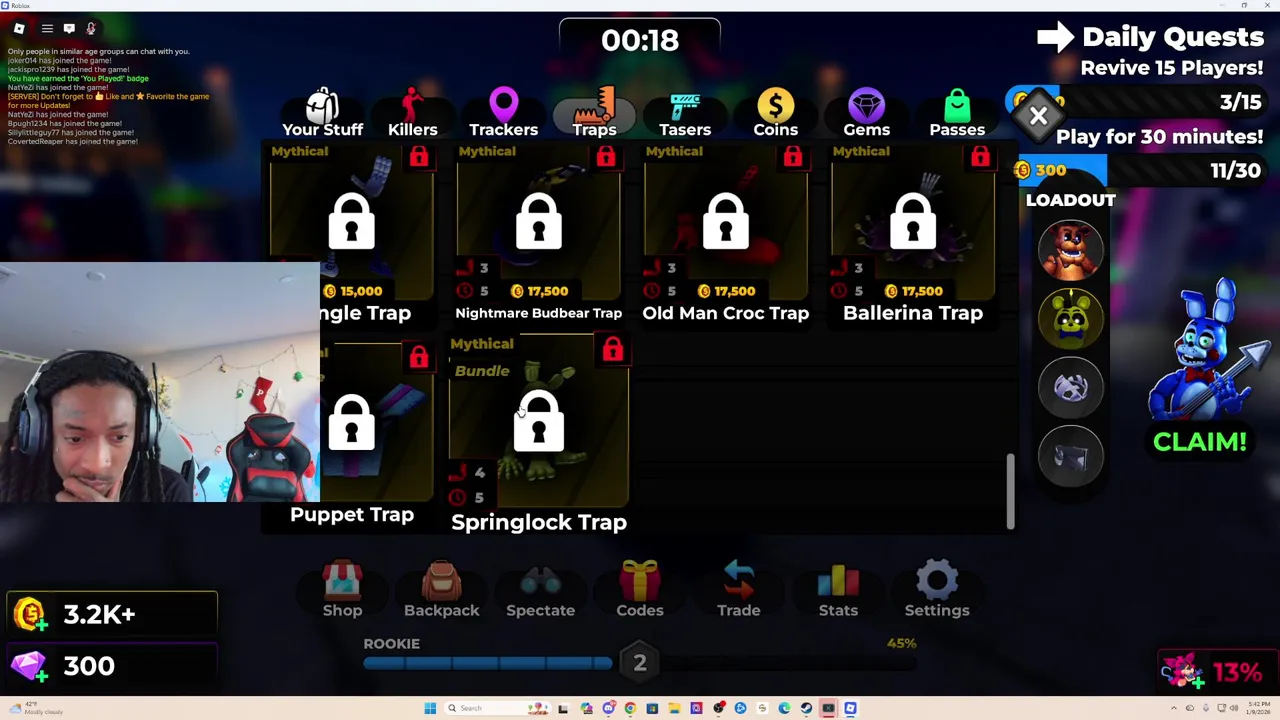Open the hamburger menu in Roblox top bar
1280x720 pixels.
pos(46,28)
